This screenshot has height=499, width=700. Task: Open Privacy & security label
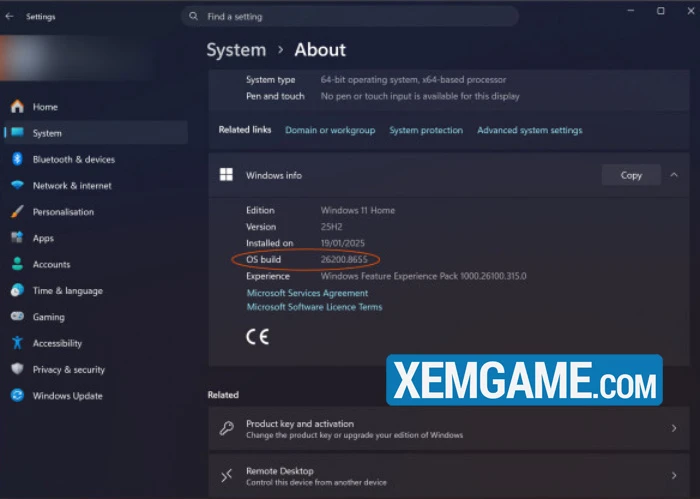pyautogui.click(x=68, y=370)
